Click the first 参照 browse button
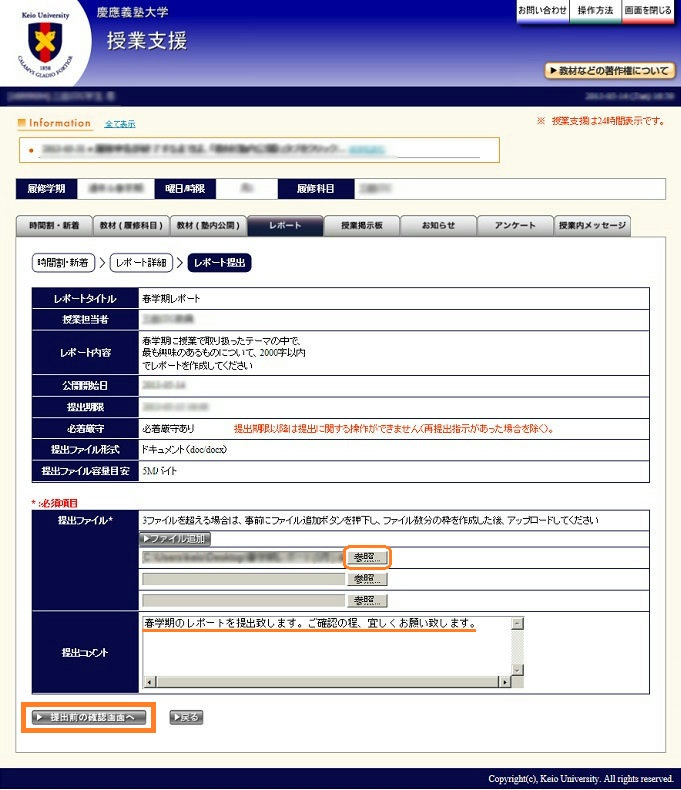681x790 pixels. pyautogui.click(x=366, y=557)
